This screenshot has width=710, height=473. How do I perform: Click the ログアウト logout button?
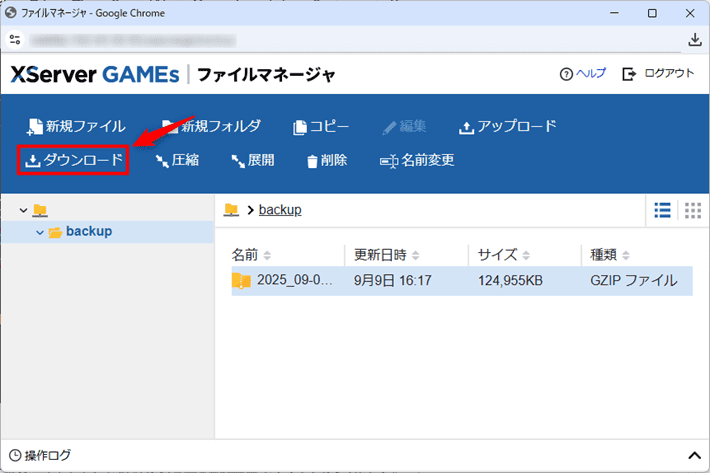[x=658, y=74]
